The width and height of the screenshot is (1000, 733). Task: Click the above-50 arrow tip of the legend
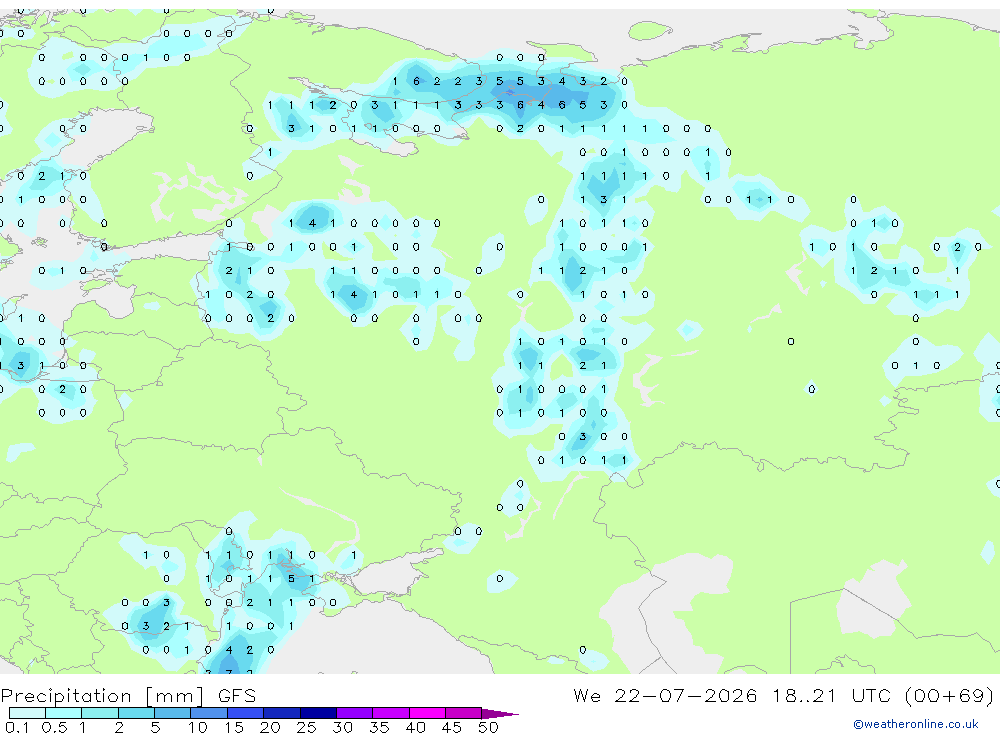(500, 714)
